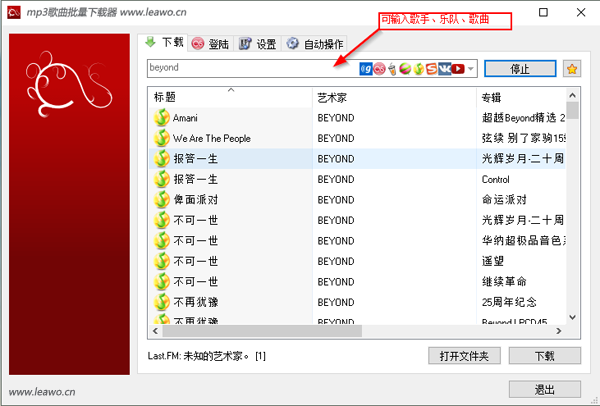Open the 设置 tab

(x=258, y=44)
